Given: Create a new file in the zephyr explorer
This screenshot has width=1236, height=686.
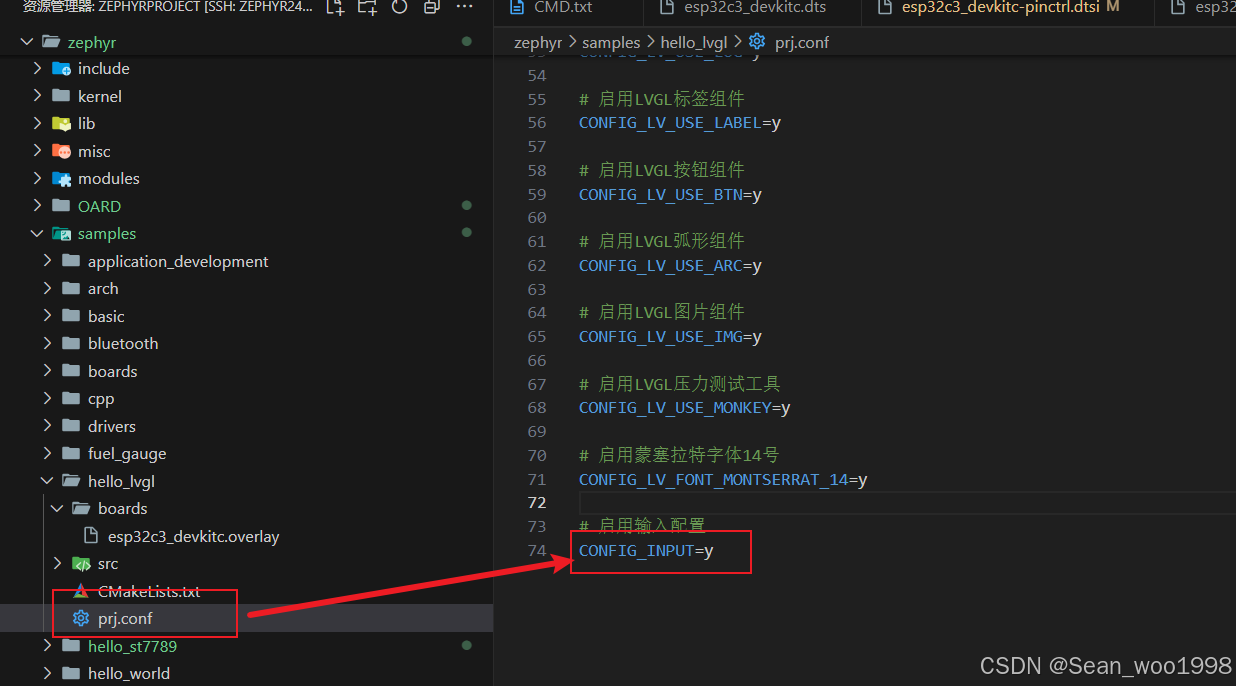Looking at the screenshot, I should [335, 10].
